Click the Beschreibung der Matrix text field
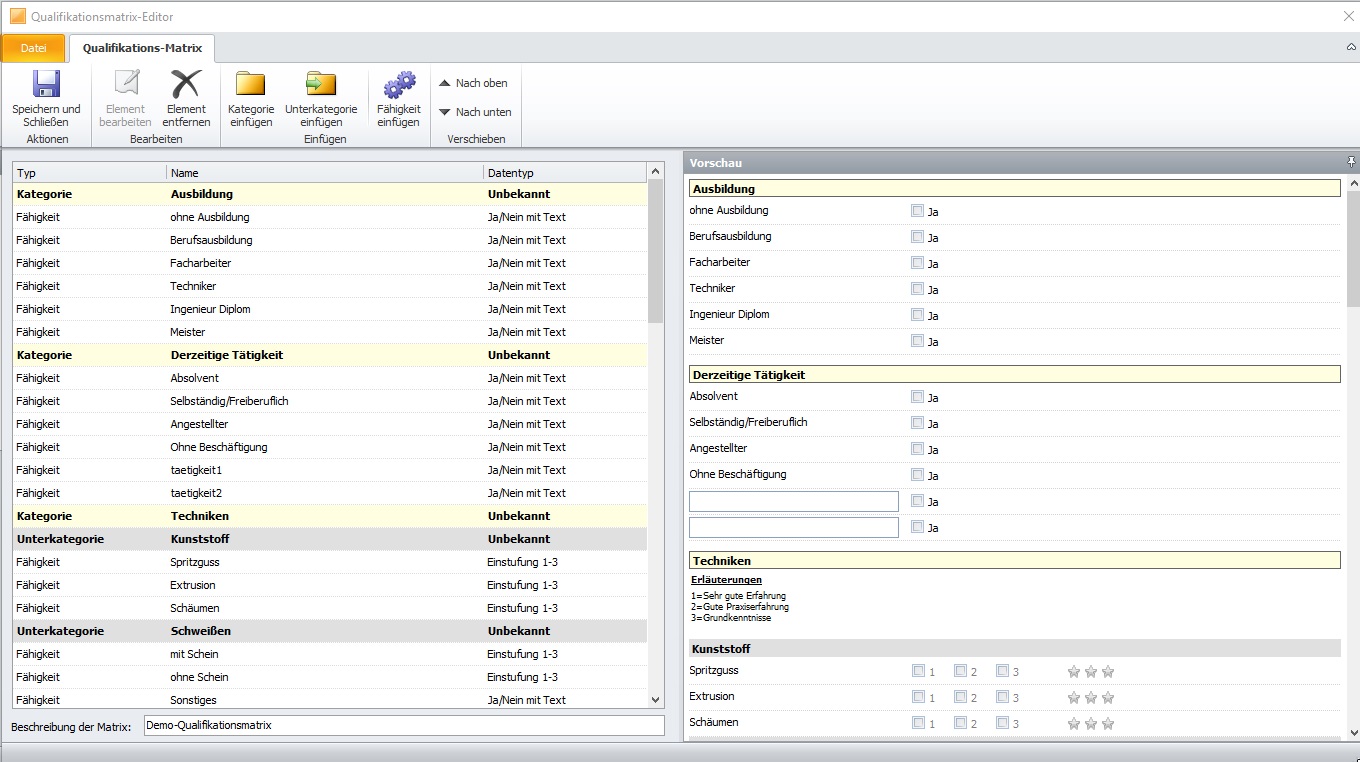Viewport: 1360px width, 762px height. coord(403,725)
